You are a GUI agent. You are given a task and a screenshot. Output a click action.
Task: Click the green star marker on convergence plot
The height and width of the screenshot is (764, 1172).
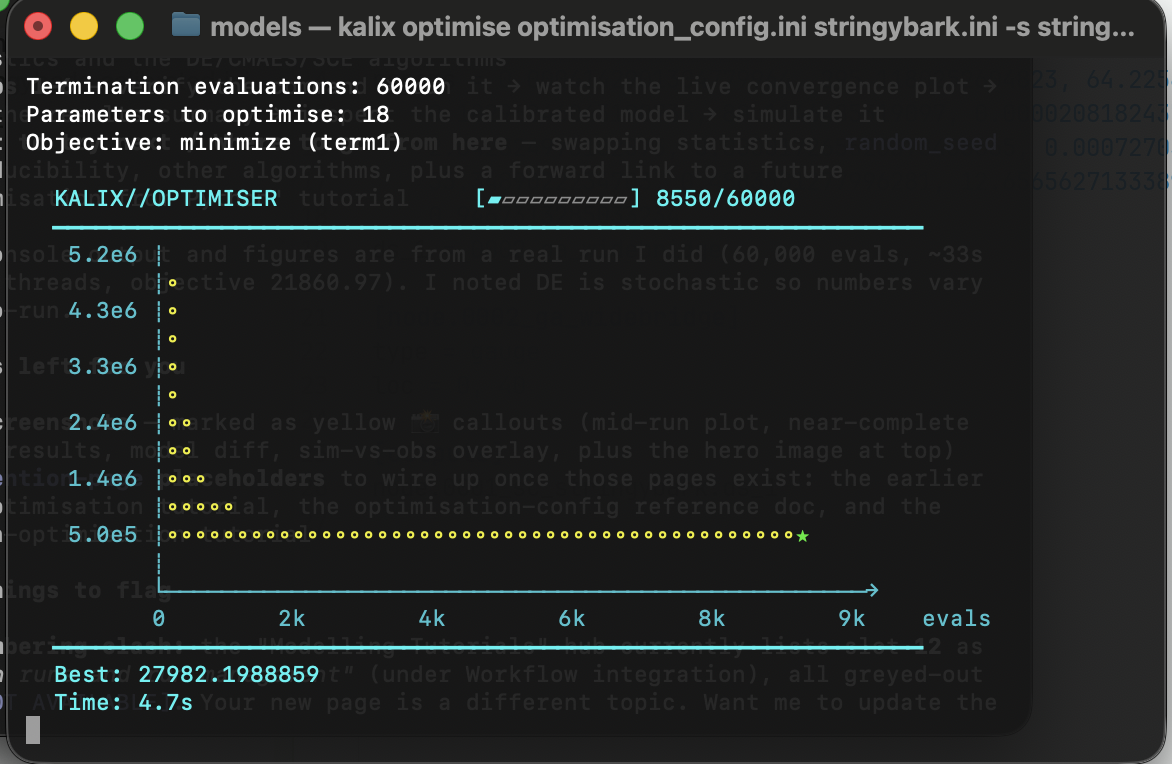coord(803,536)
